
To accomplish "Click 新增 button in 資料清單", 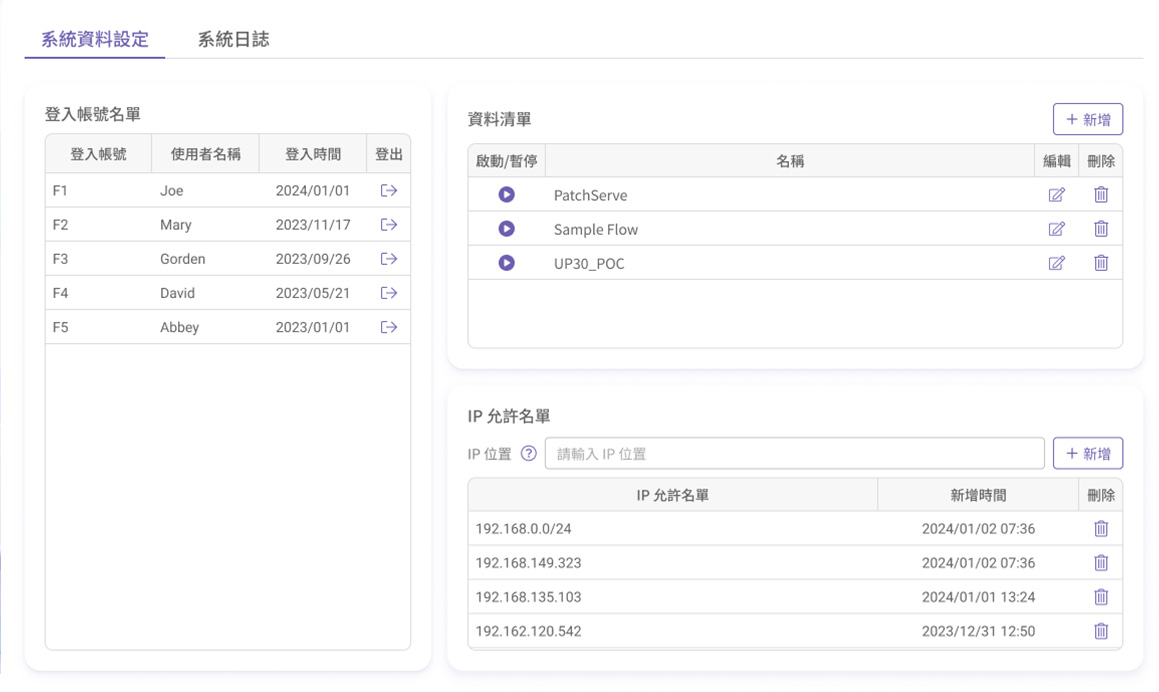I will [x=1087, y=119].
